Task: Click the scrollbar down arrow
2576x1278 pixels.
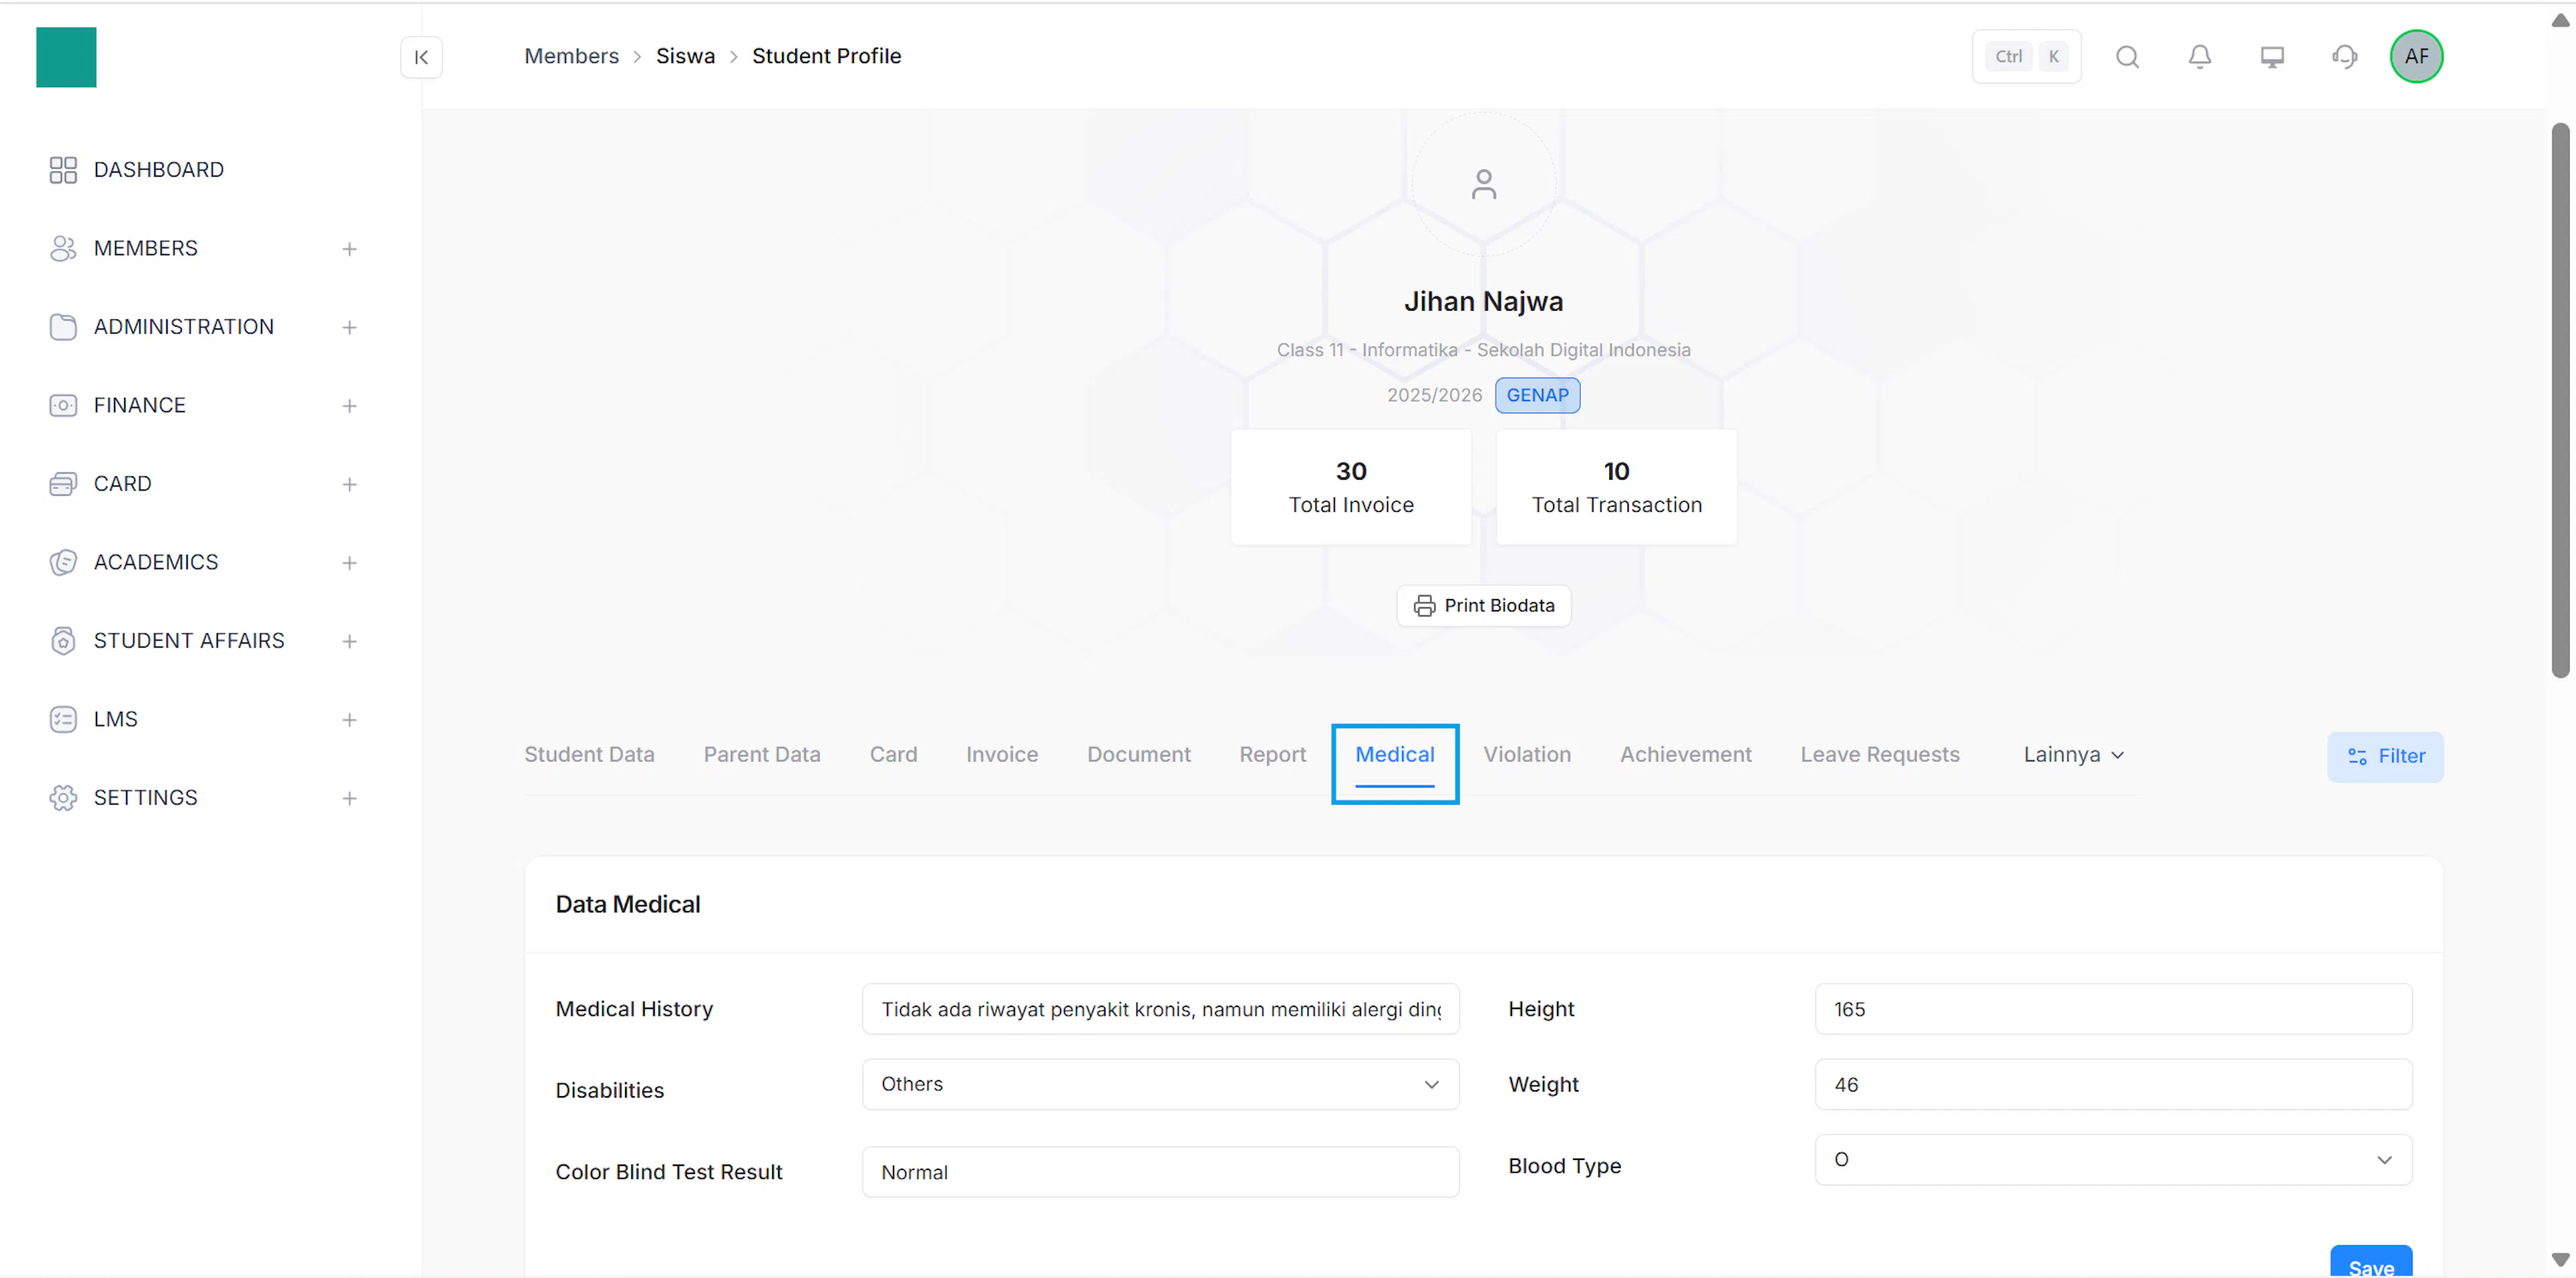Action: (x=2560, y=1259)
